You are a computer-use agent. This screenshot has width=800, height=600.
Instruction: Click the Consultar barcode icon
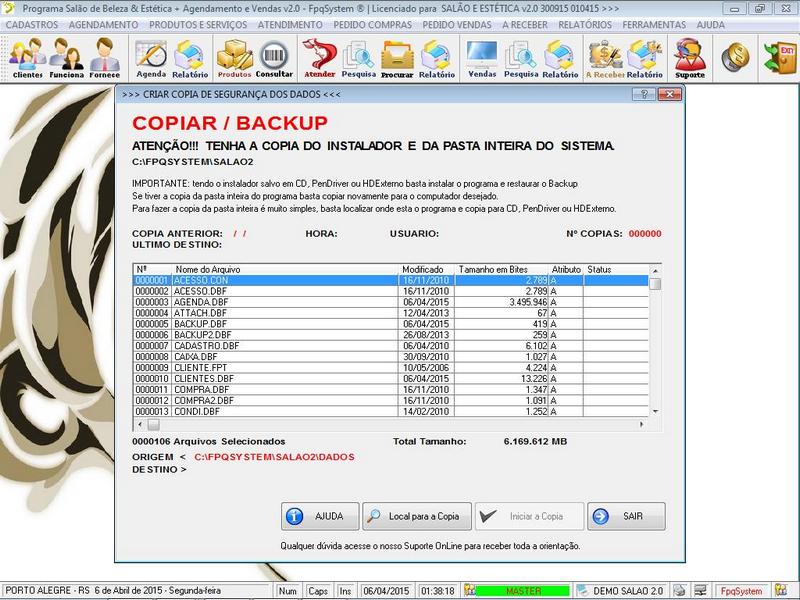[x=274, y=58]
